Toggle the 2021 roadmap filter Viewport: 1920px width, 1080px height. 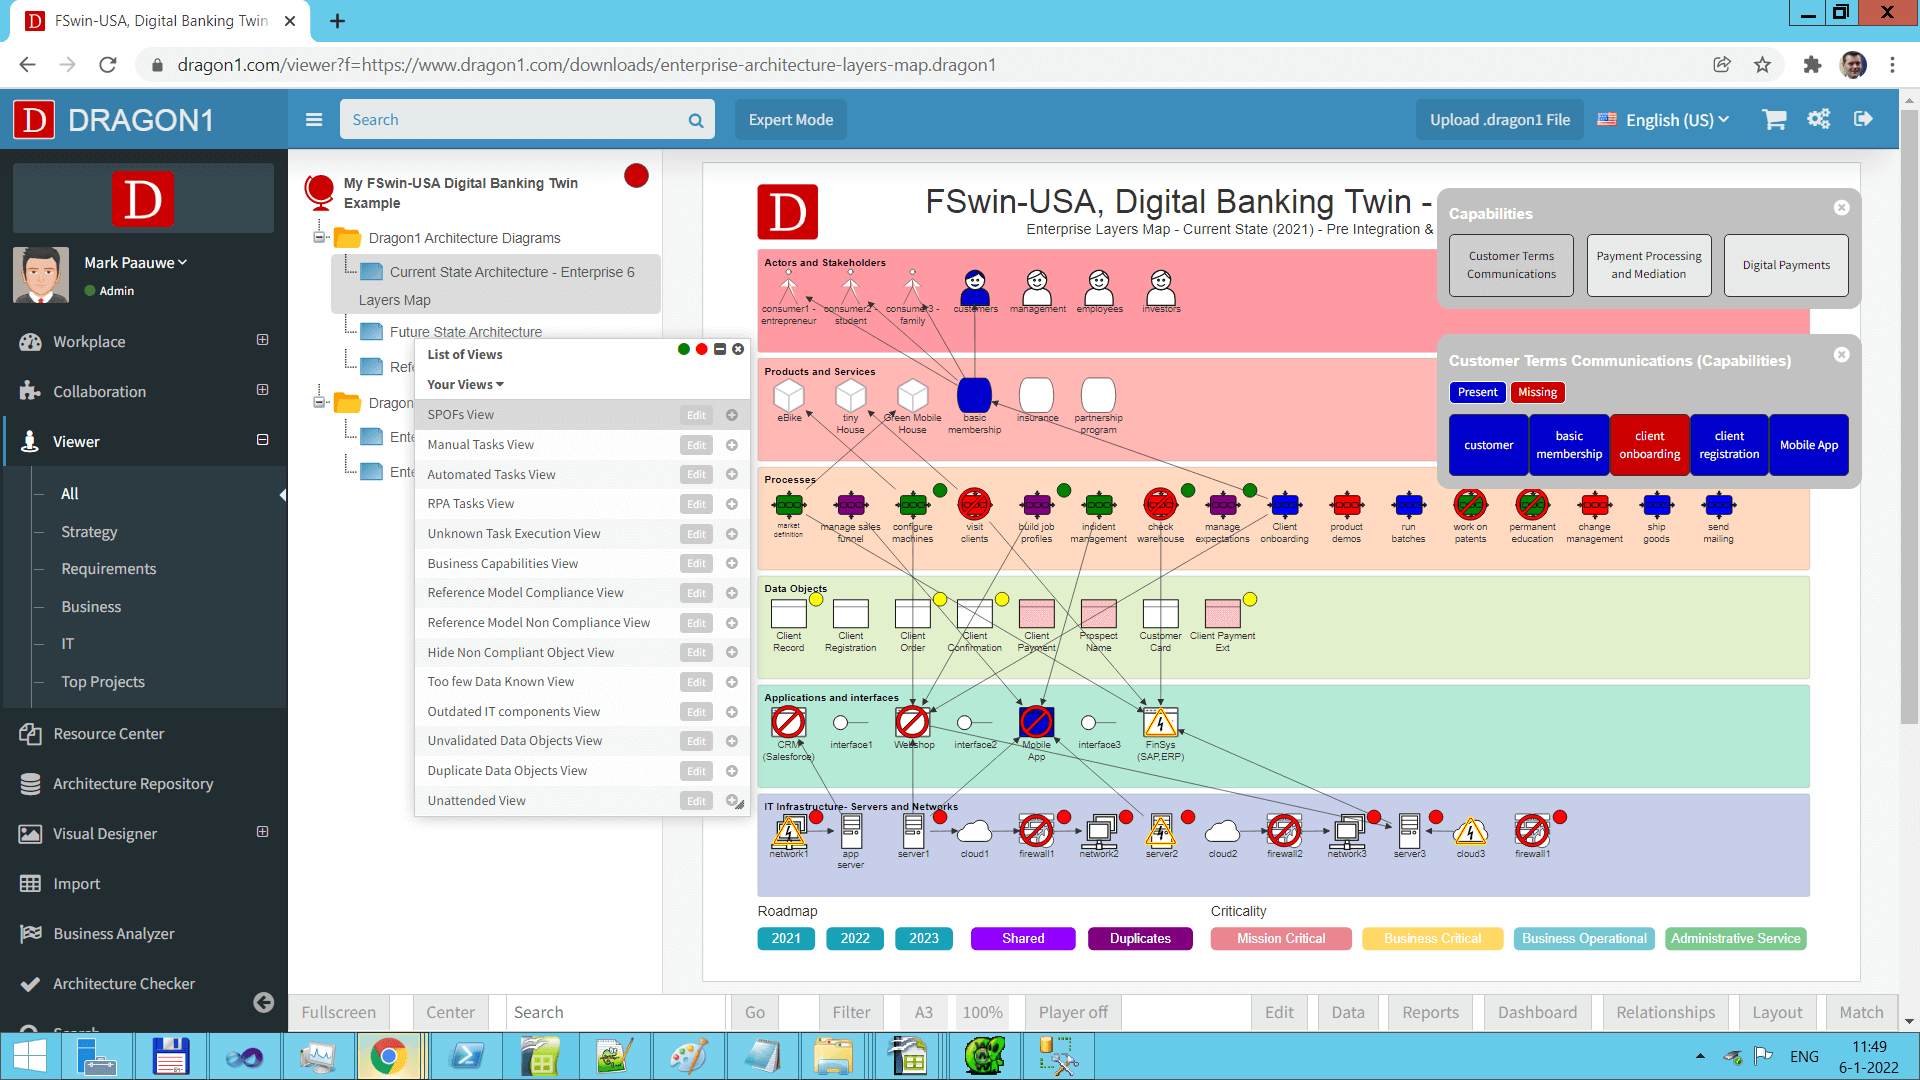tap(786, 938)
